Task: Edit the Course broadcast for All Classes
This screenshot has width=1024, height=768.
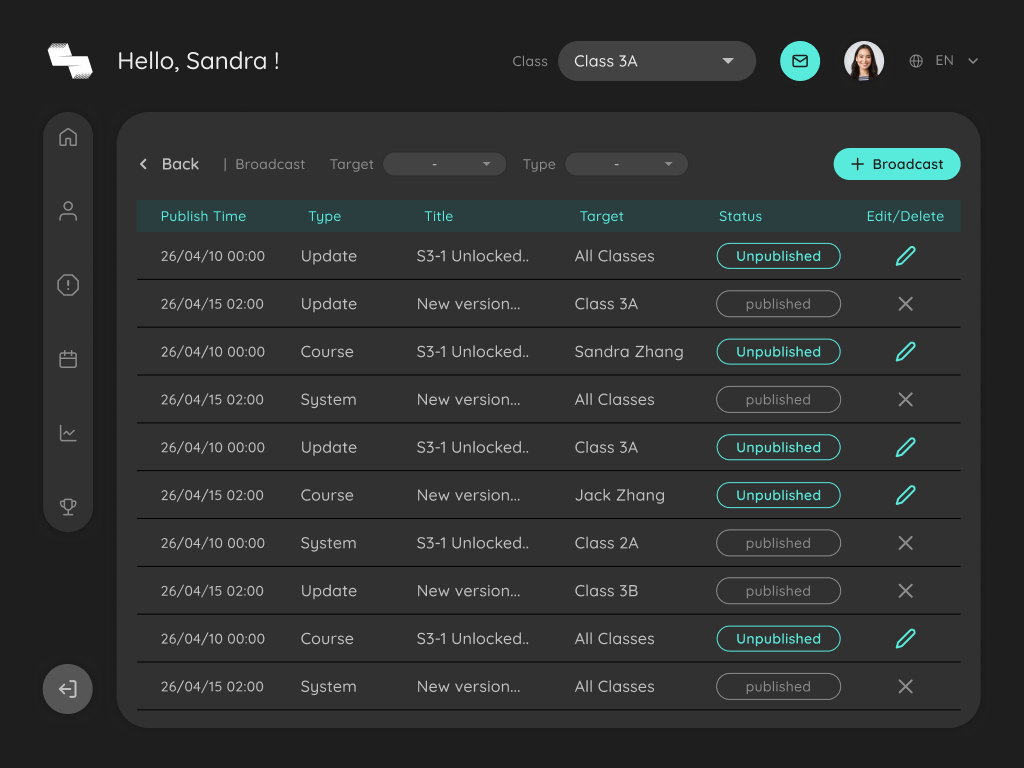Action: (905, 639)
